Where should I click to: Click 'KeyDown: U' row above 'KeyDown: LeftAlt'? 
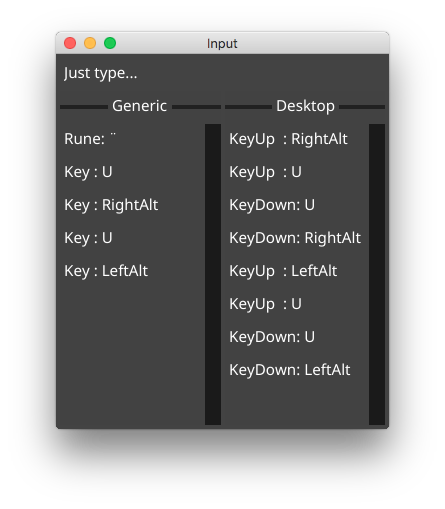pyautogui.click(x=272, y=337)
